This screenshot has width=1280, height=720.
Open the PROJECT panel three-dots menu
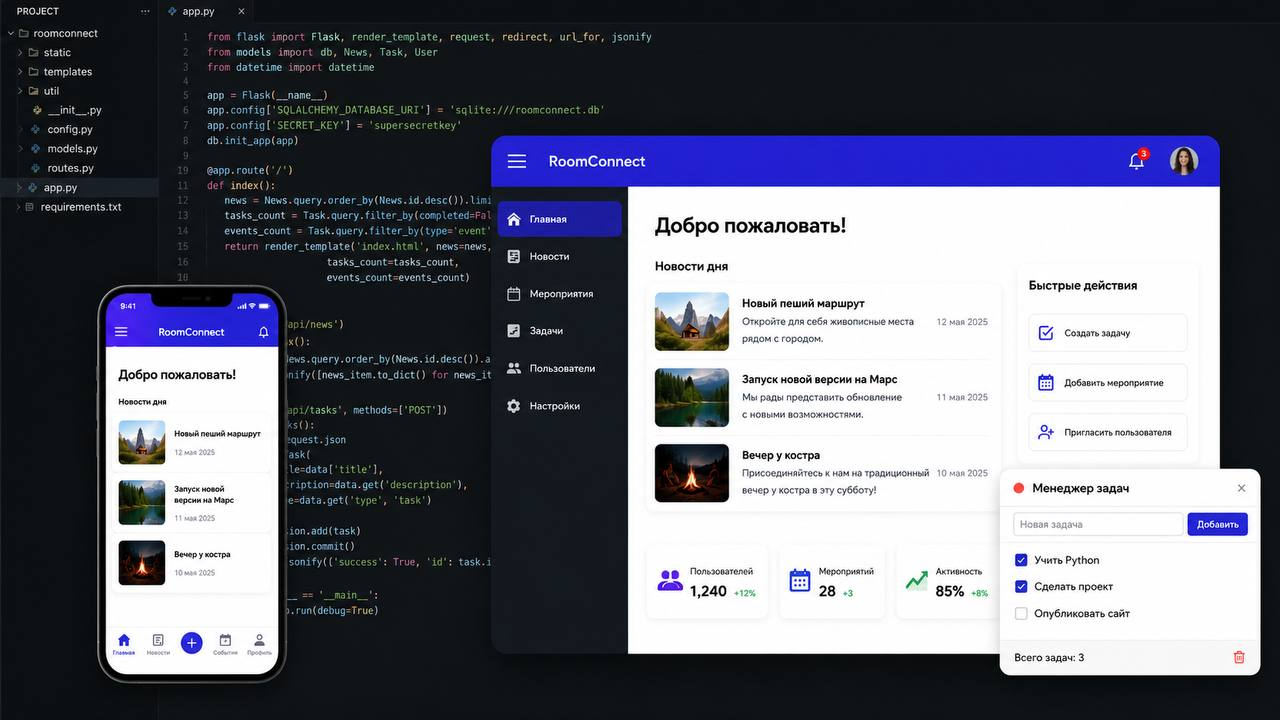(145, 11)
